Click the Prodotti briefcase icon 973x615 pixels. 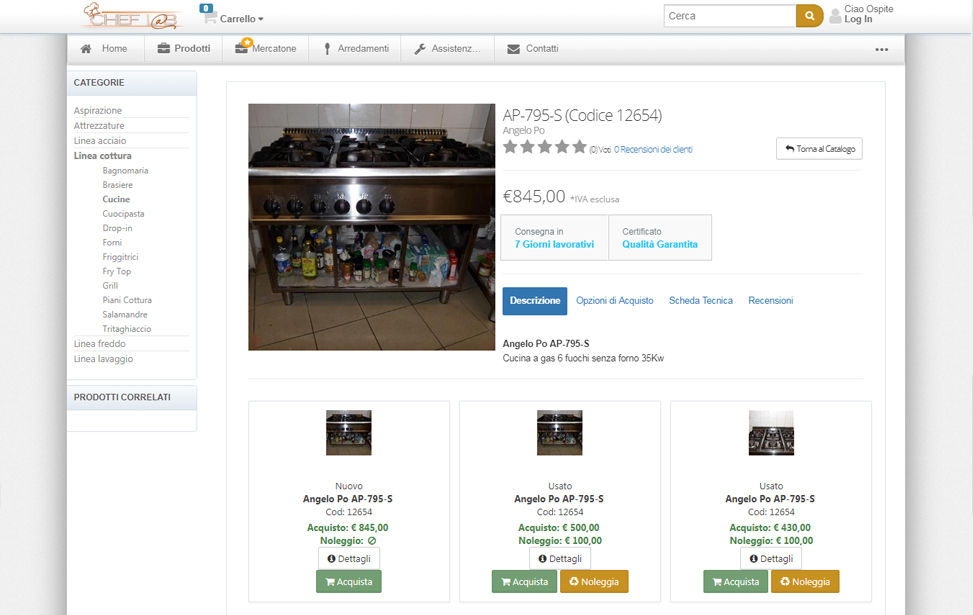pos(164,48)
